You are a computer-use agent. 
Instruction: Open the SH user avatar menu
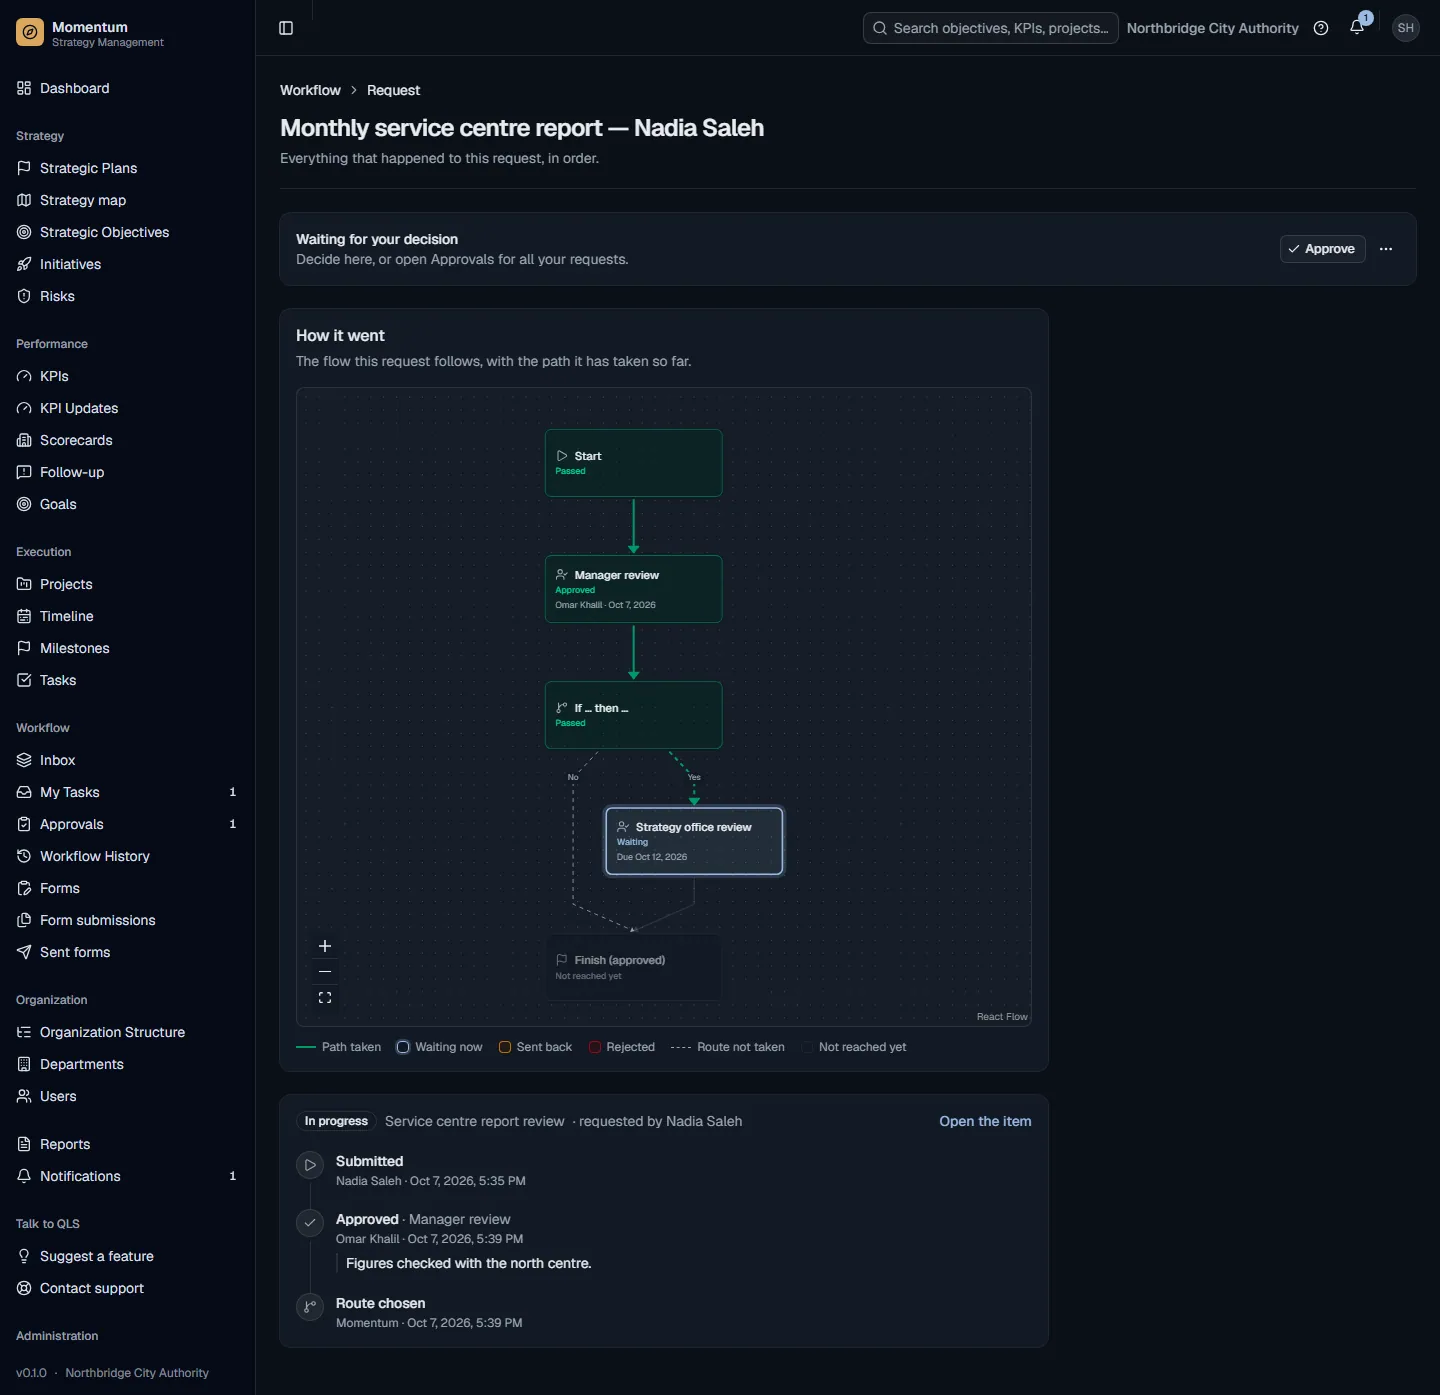1405,28
